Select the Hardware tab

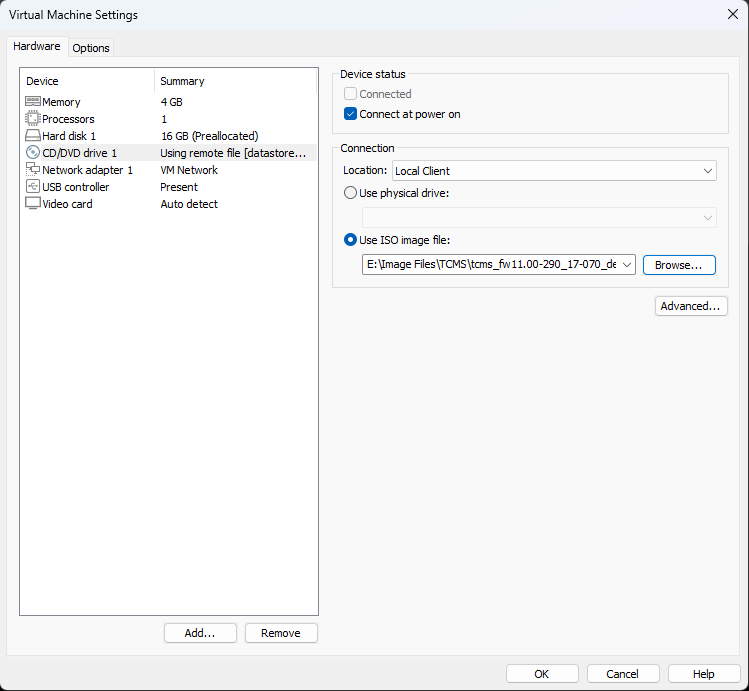[37, 47]
